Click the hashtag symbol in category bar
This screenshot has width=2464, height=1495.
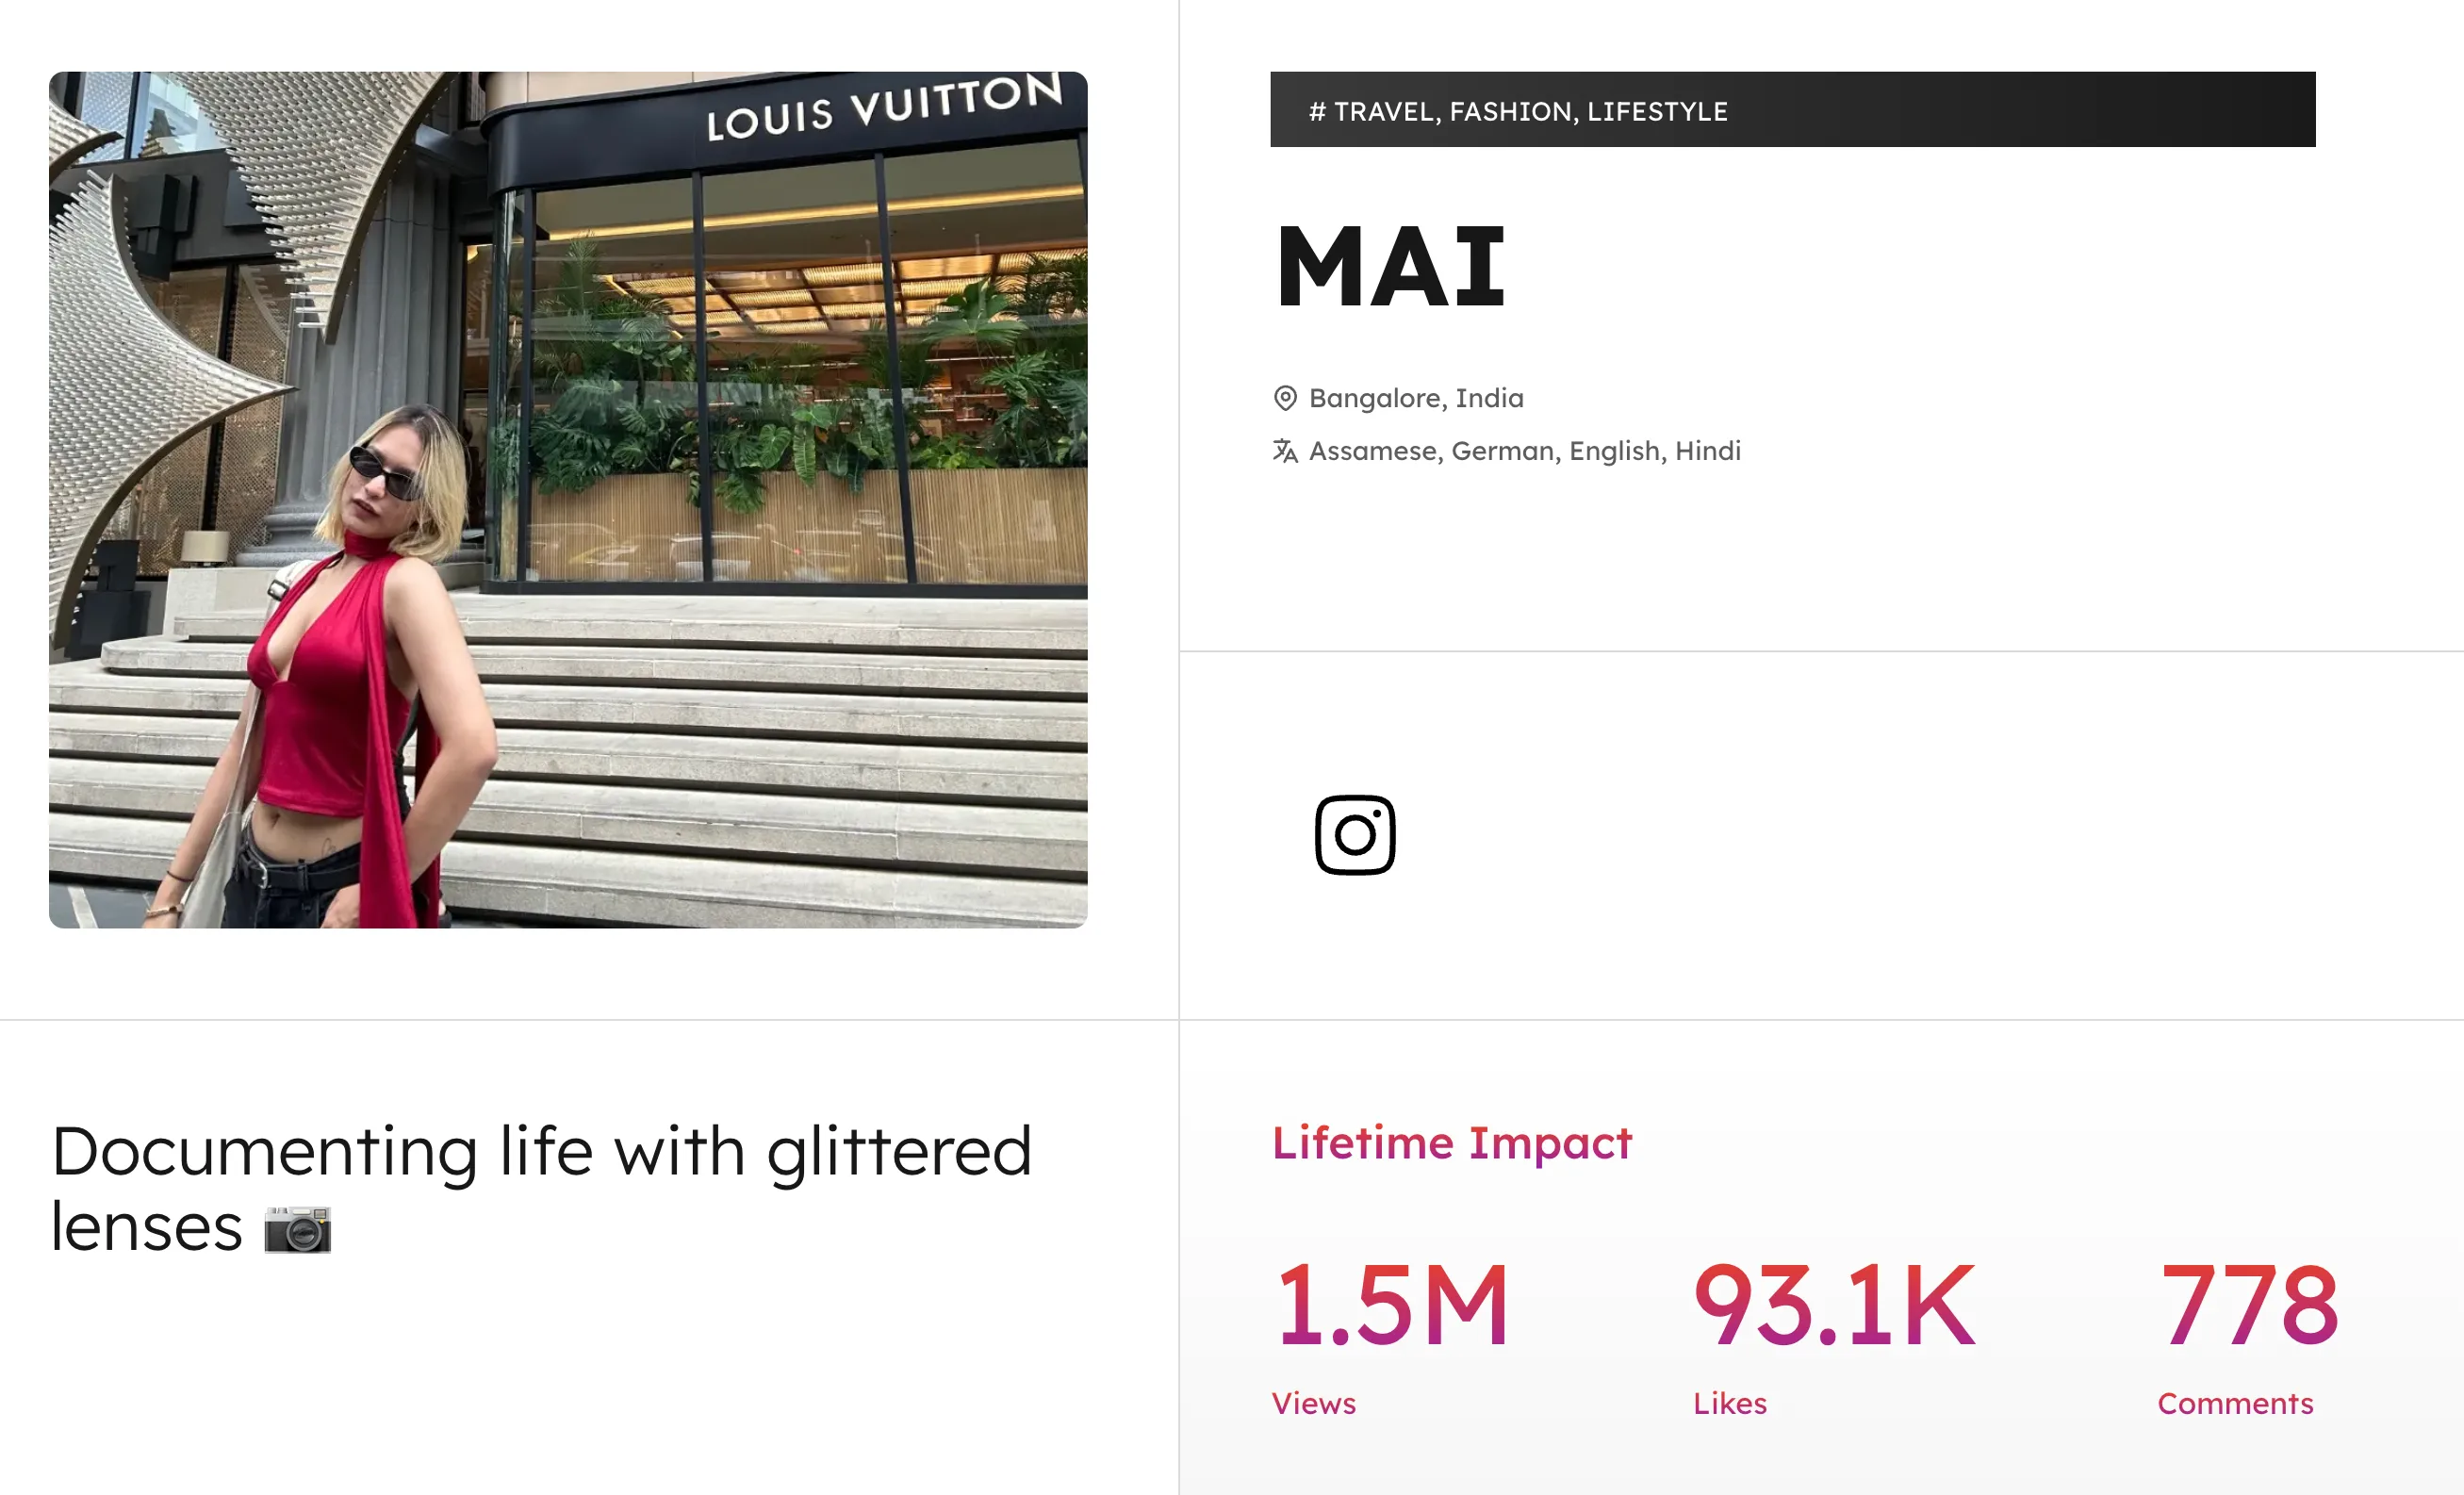pyautogui.click(x=1317, y=111)
